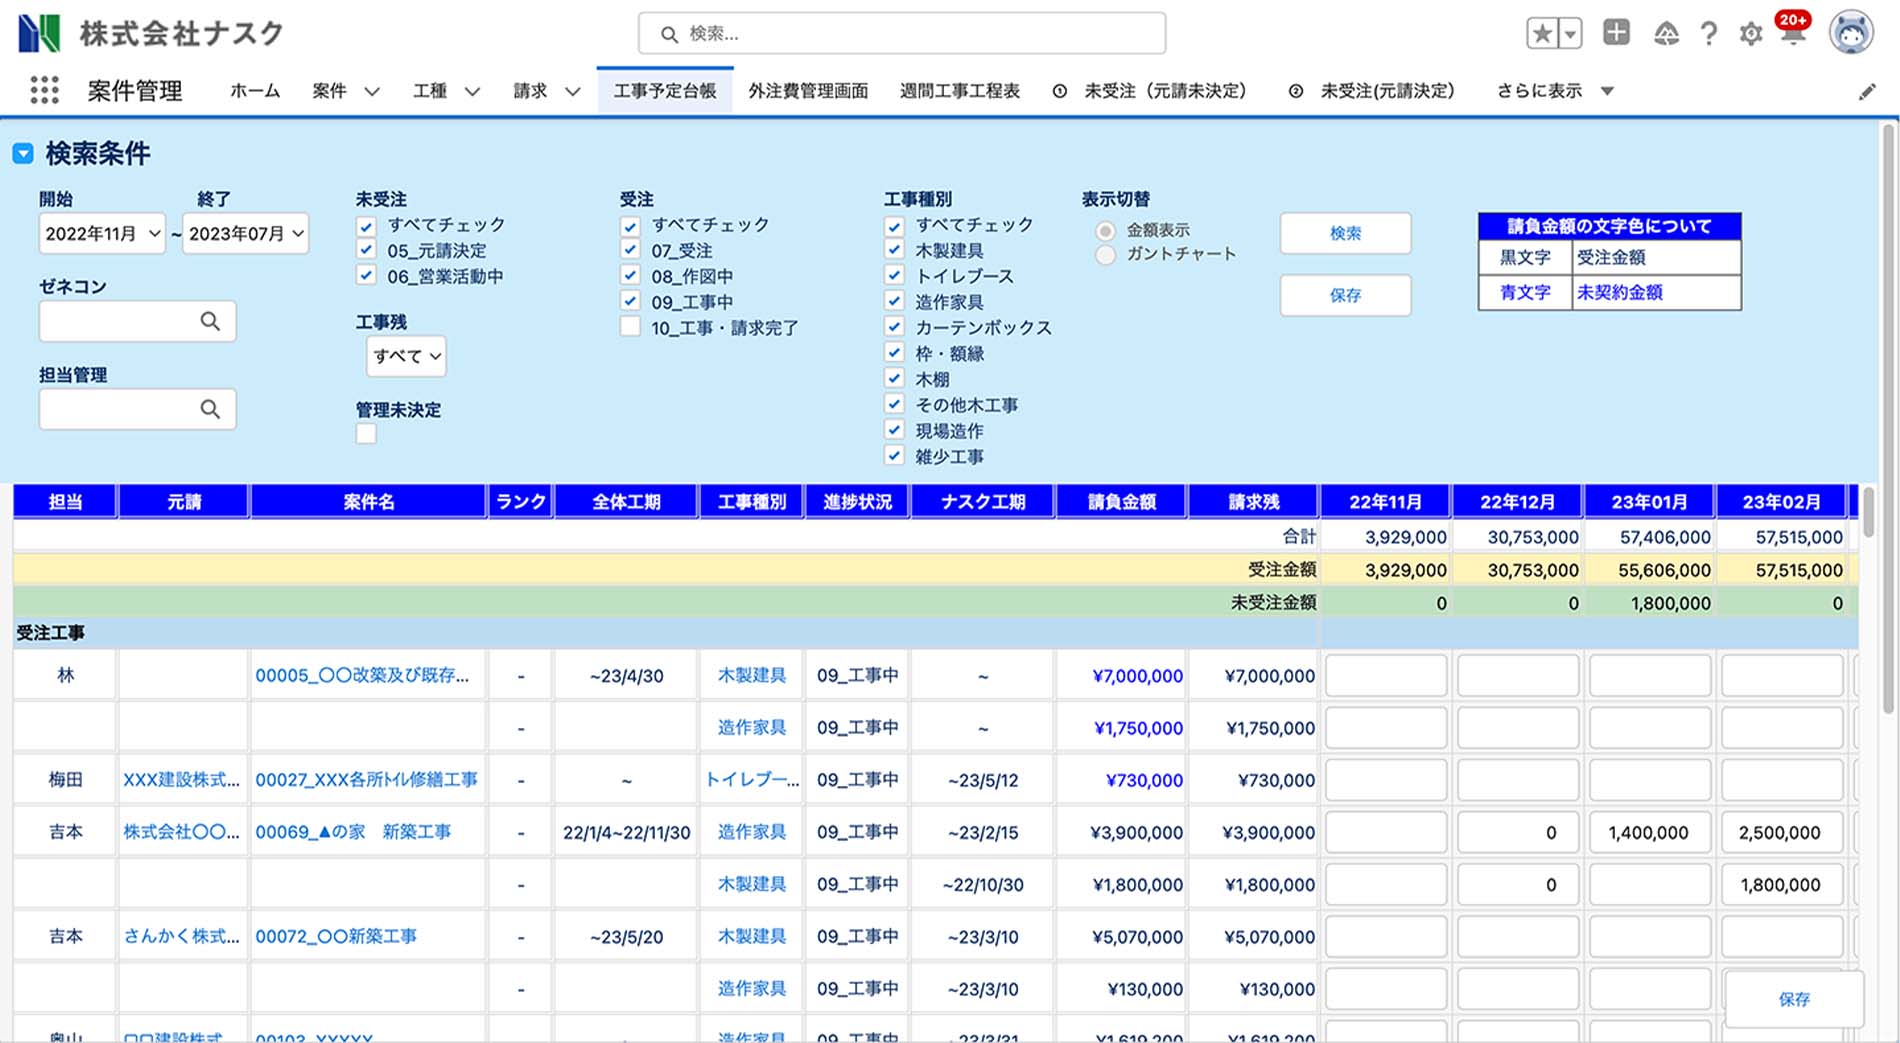This screenshot has height=1043, width=1900.
Task: Open the help question mark icon
Action: point(1709,34)
